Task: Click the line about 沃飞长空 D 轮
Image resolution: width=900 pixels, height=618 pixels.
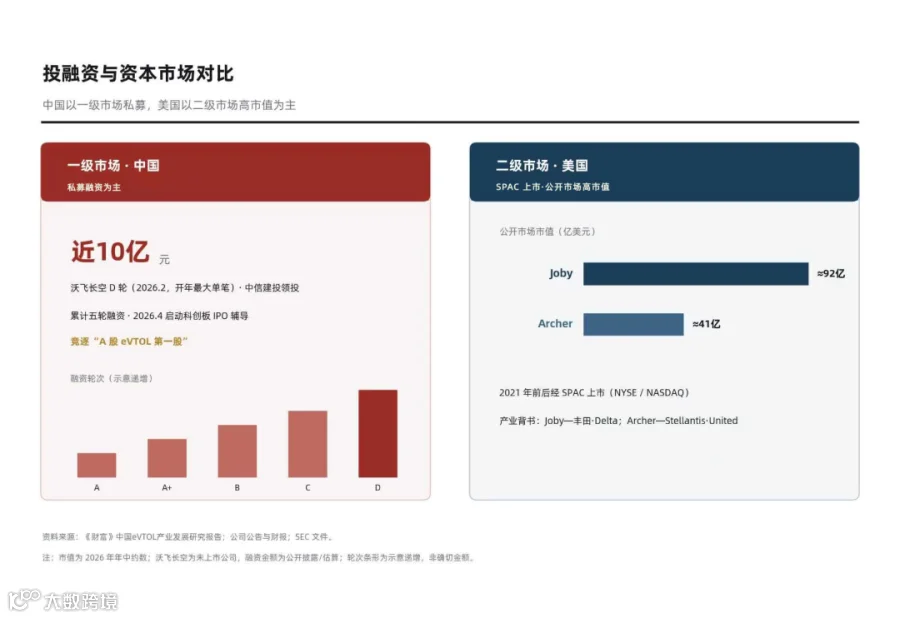Action: tap(185, 287)
